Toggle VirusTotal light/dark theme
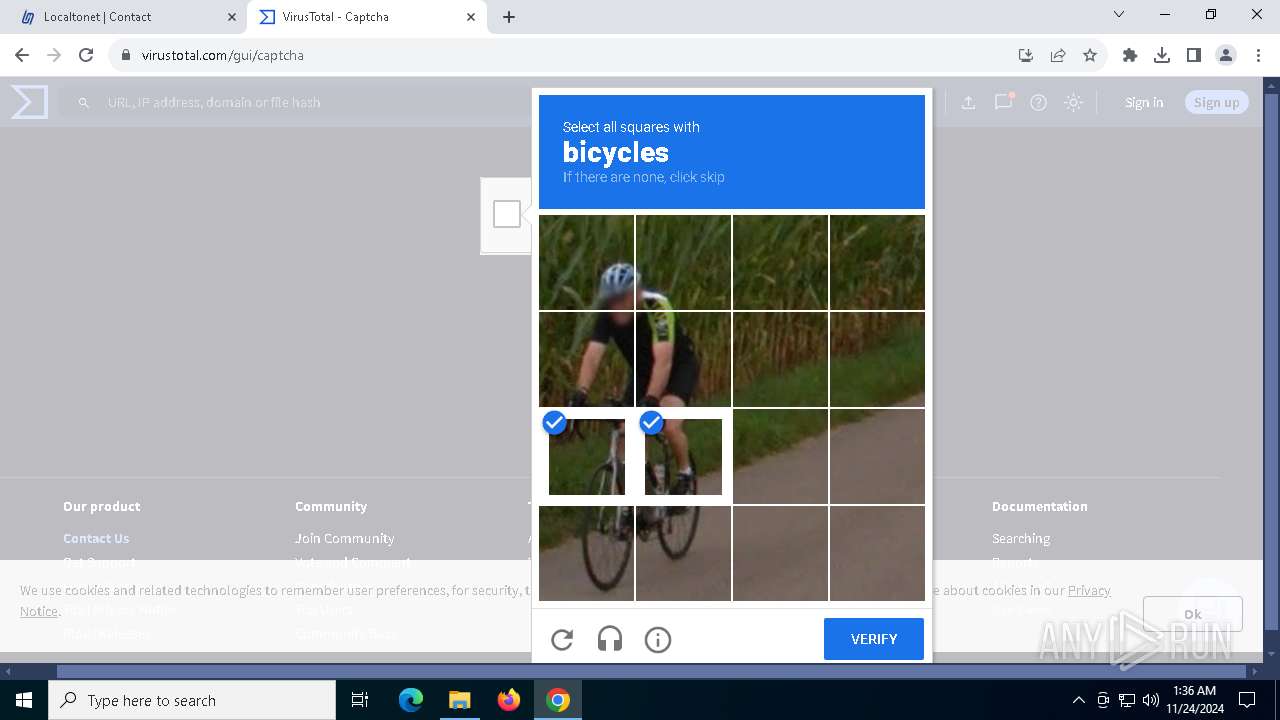This screenshot has width=1280, height=720. 1073,102
